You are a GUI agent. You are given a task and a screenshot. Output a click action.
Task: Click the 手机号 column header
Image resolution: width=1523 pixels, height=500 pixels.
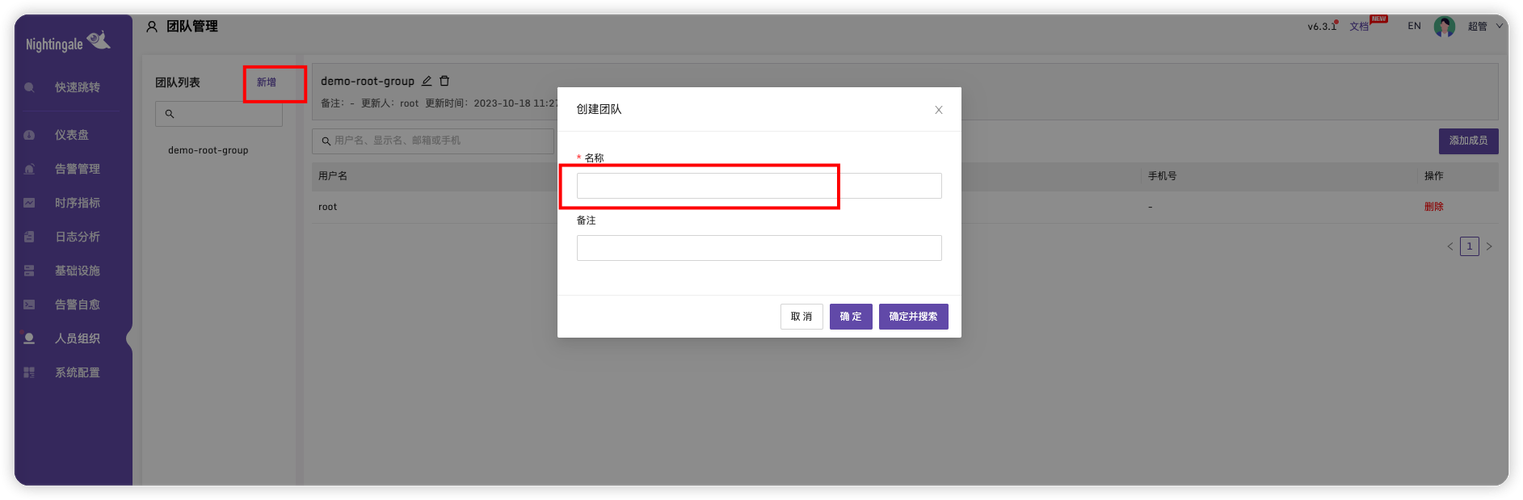point(1162,176)
